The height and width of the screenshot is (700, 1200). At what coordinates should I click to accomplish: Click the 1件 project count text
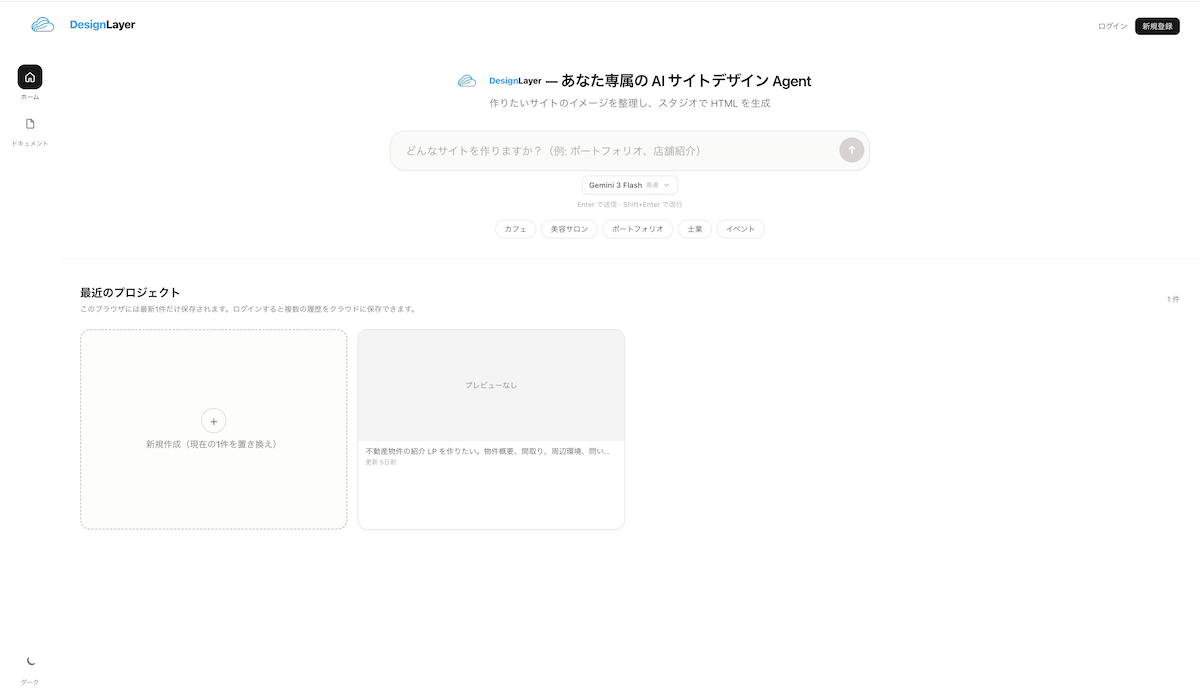(x=1173, y=299)
